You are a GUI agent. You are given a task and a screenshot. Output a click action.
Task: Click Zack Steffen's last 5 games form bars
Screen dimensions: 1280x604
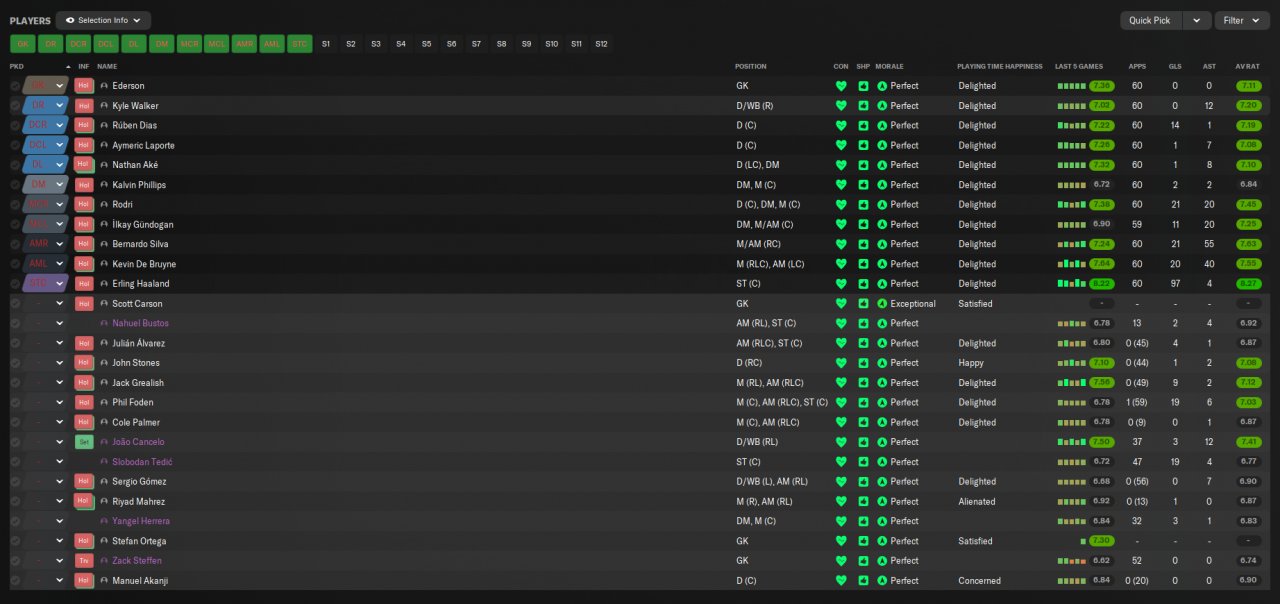1072,561
